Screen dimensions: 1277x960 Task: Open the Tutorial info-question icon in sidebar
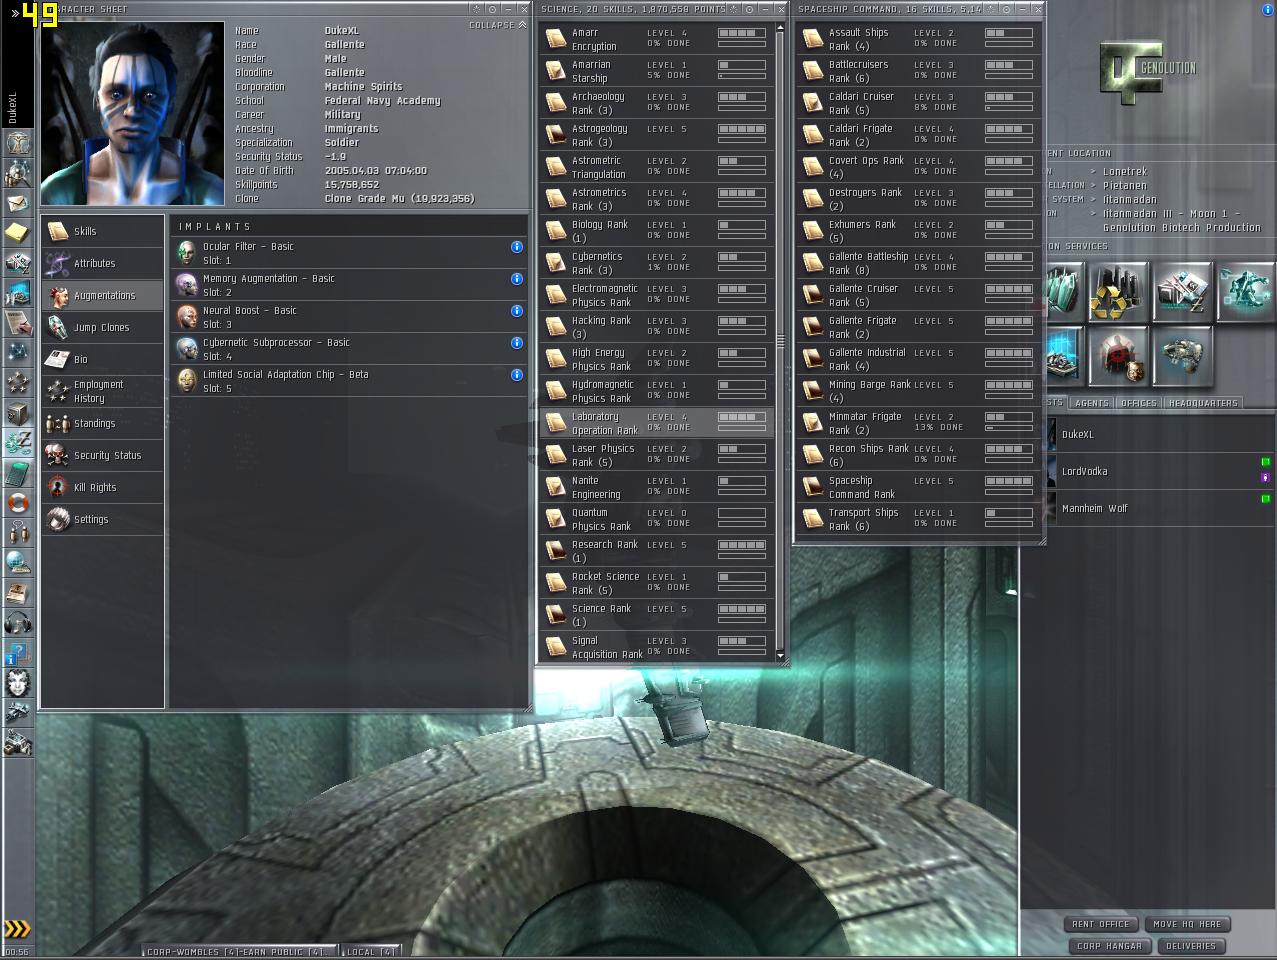(x=18, y=654)
